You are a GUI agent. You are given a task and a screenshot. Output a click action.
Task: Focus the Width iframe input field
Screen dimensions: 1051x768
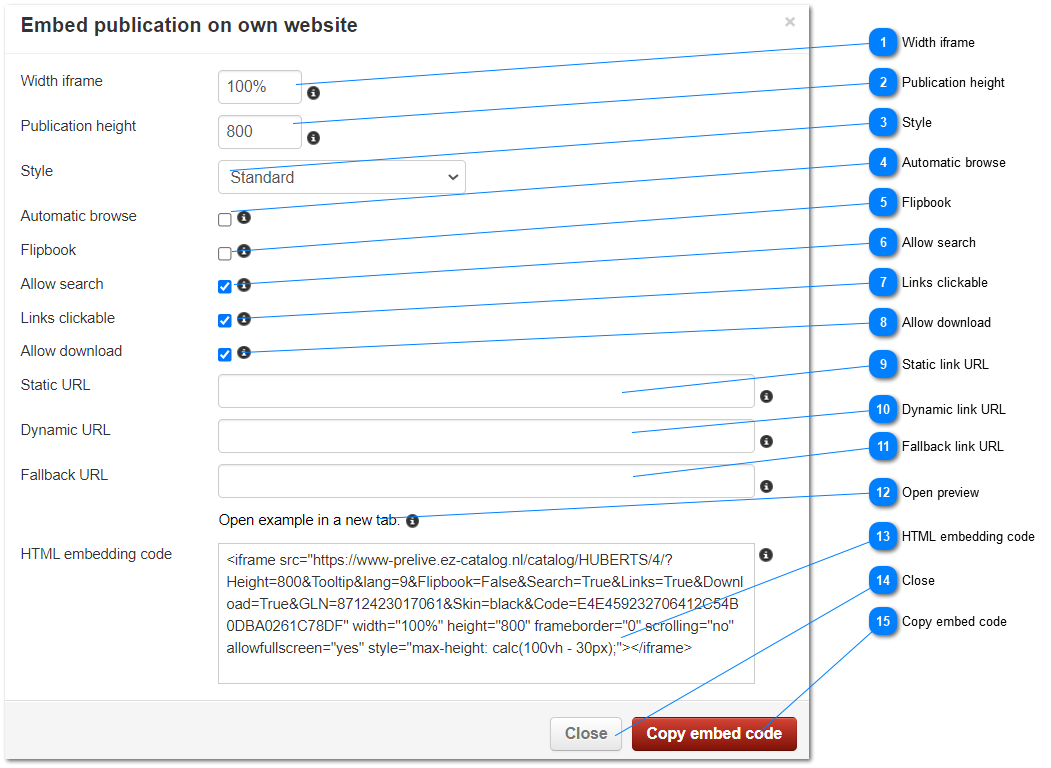point(260,87)
